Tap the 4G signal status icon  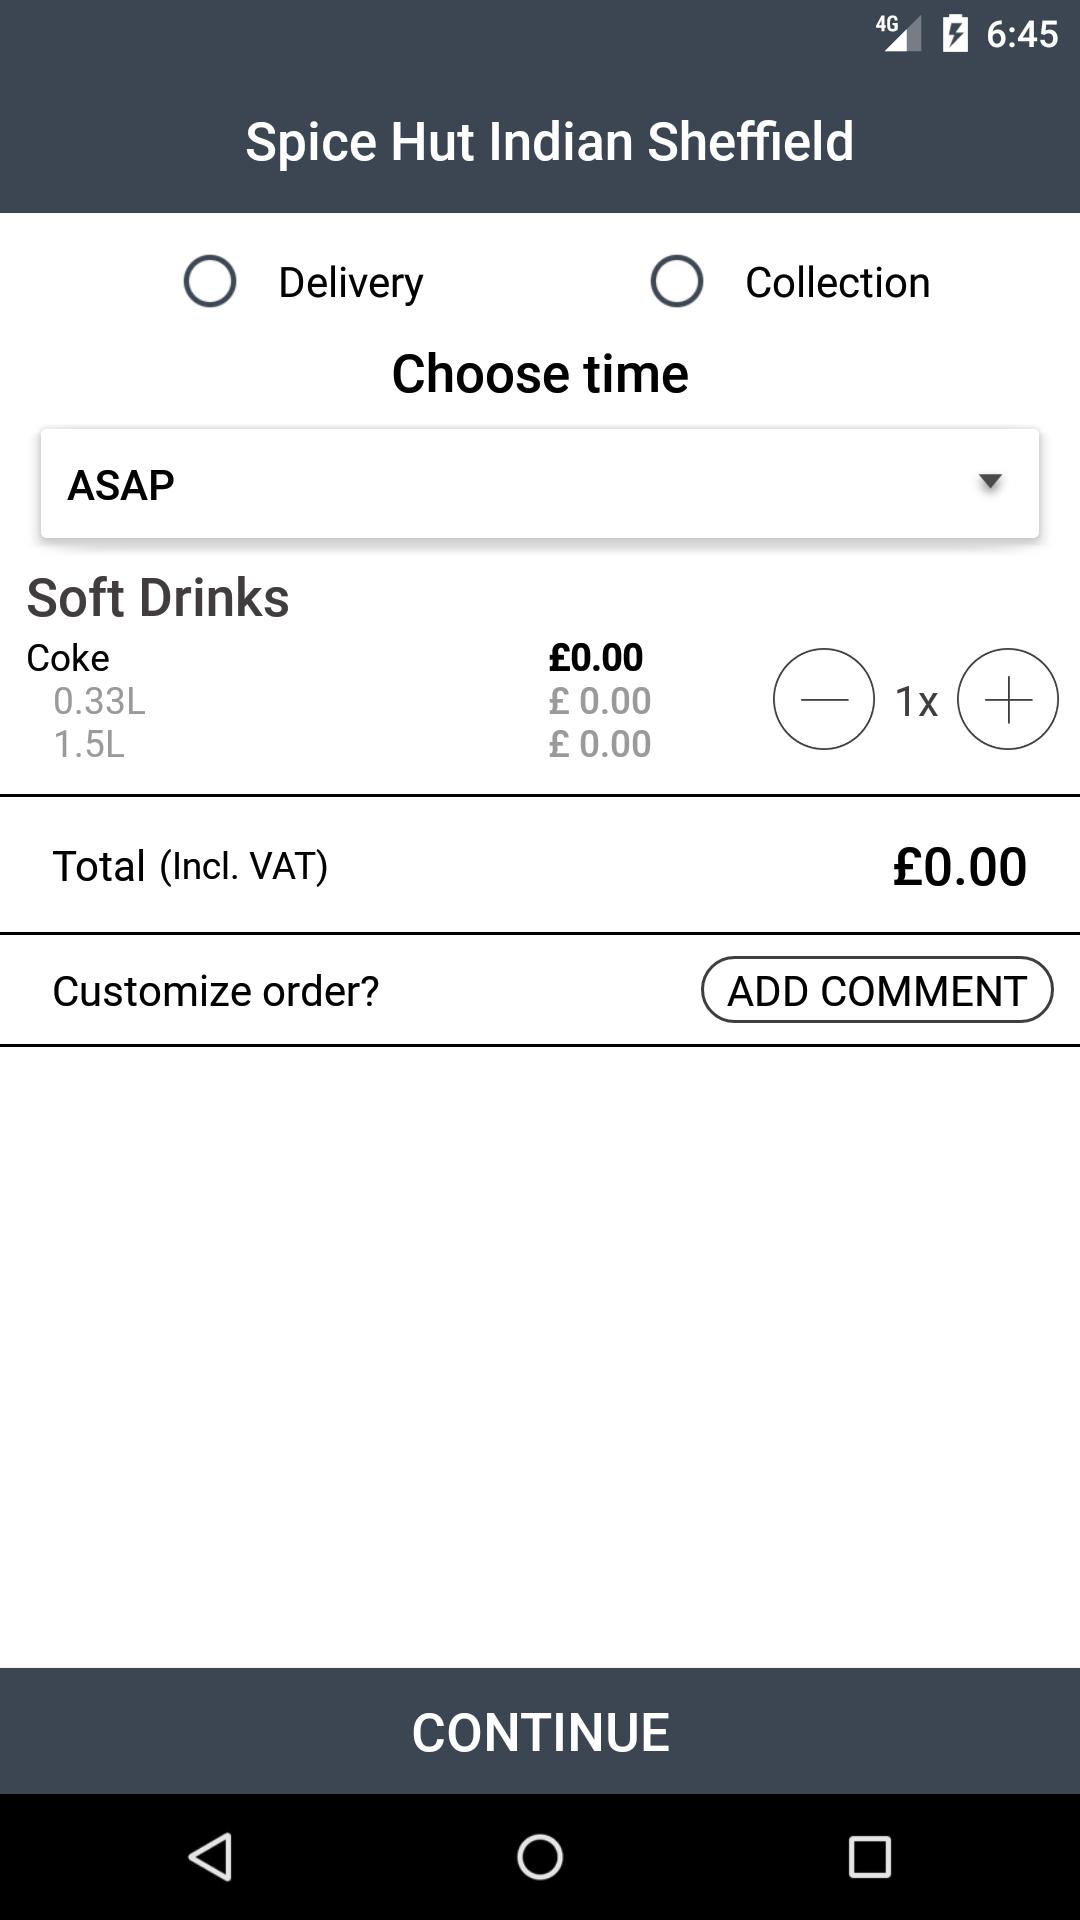coord(899,33)
